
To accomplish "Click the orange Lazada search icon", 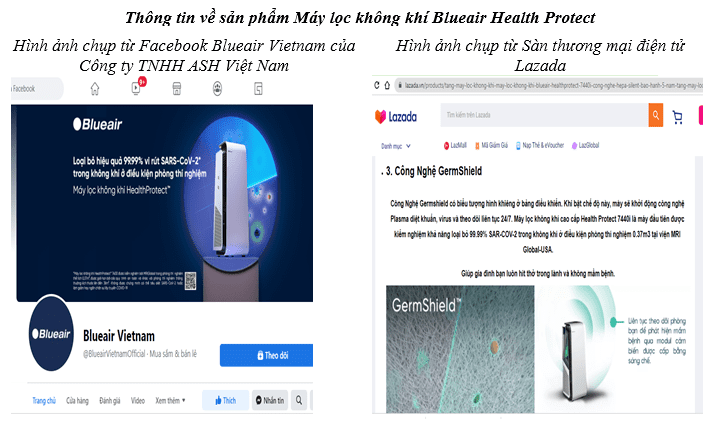I will [656, 115].
